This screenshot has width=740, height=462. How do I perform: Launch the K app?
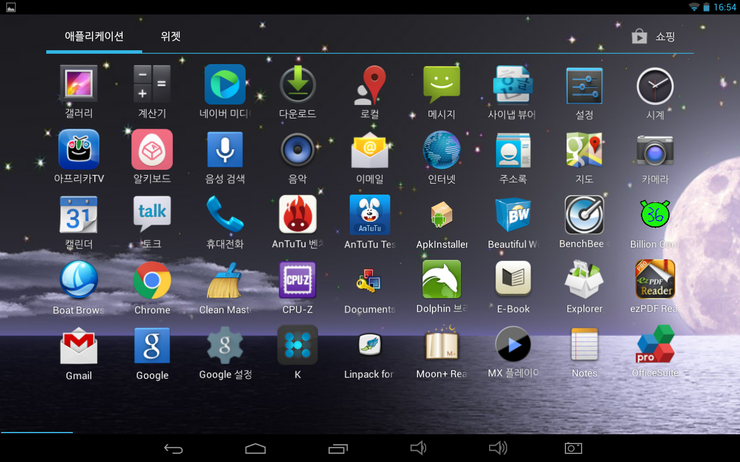(297, 345)
